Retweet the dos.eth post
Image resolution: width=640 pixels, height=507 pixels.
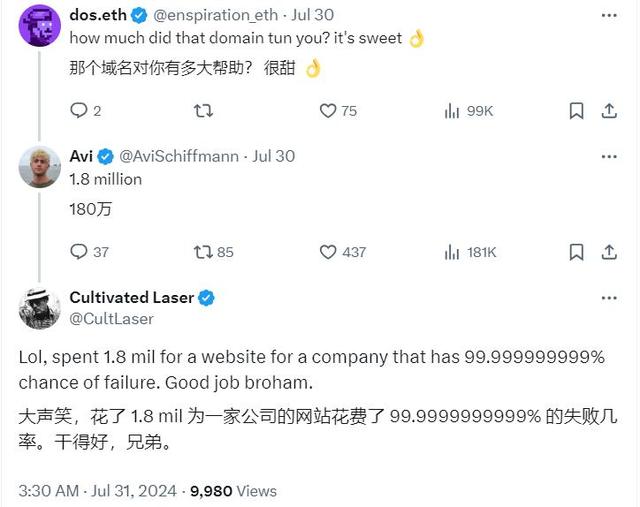click(x=203, y=111)
